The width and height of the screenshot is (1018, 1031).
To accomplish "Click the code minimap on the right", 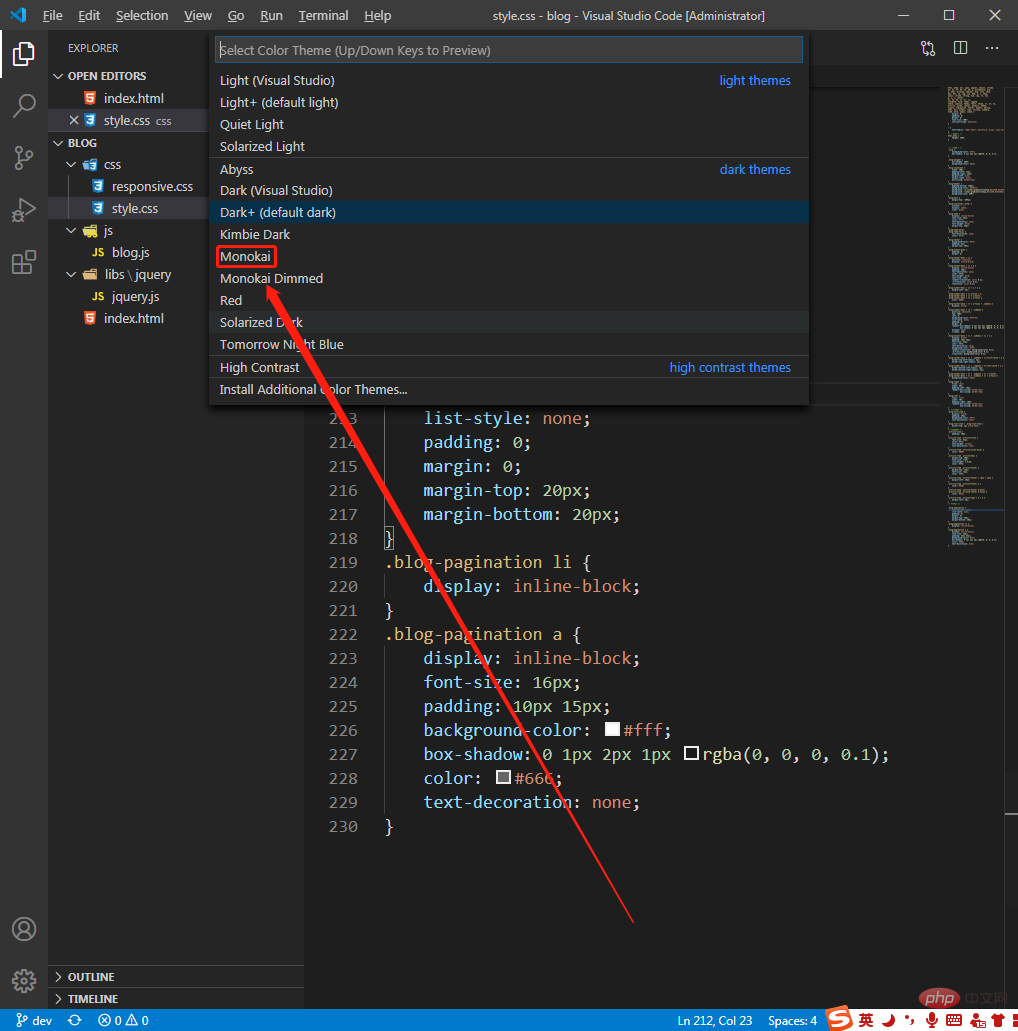I will coord(976,316).
